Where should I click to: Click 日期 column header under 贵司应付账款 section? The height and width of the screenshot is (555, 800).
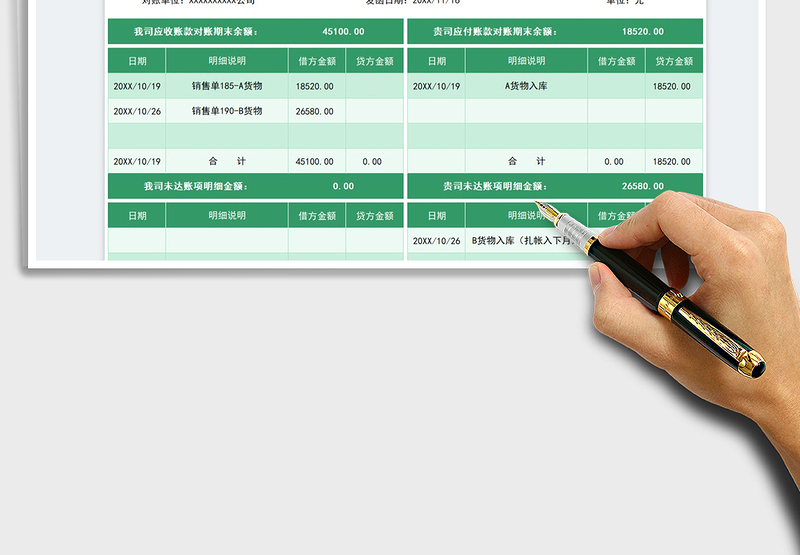tap(437, 61)
